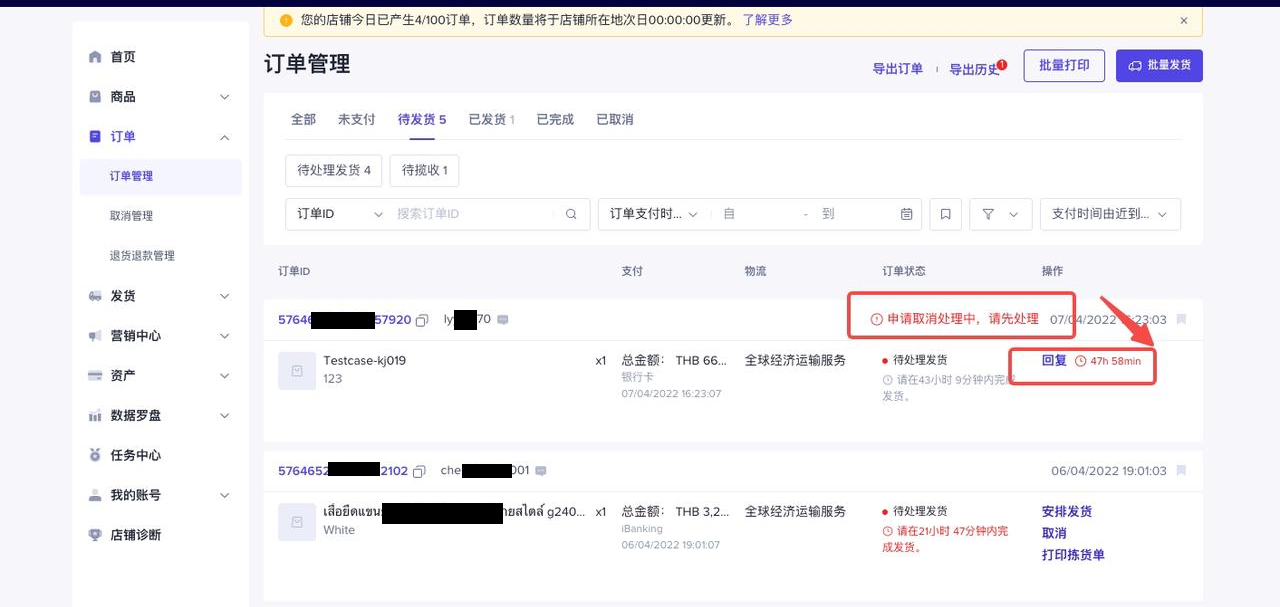Click the search magnifier in order ID field
Image resolution: width=1280 pixels, height=607 pixels.
point(571,214)
